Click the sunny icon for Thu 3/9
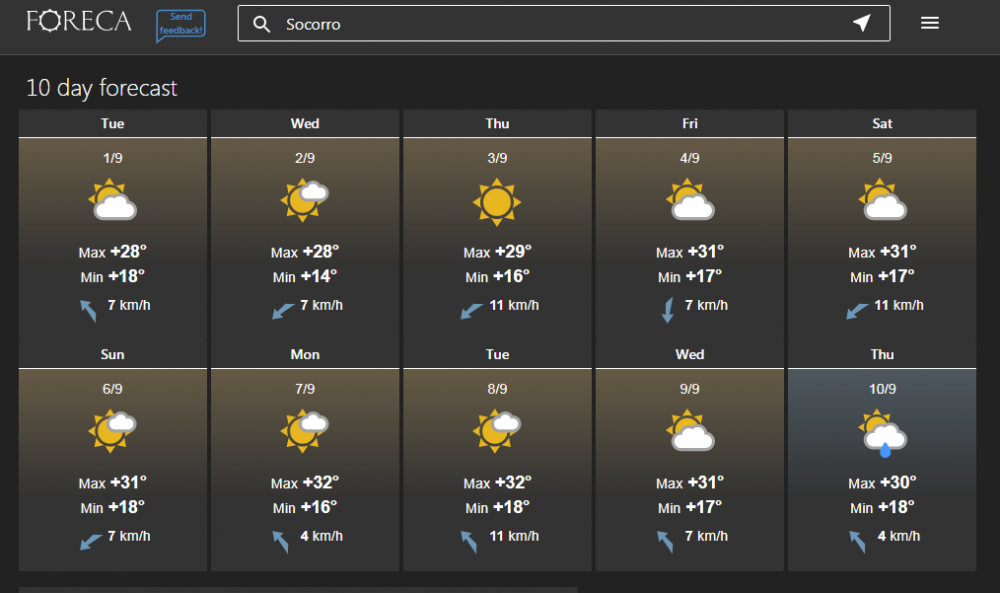The image size is (1000, 593). pyautogui.click(x=497, y=202)
